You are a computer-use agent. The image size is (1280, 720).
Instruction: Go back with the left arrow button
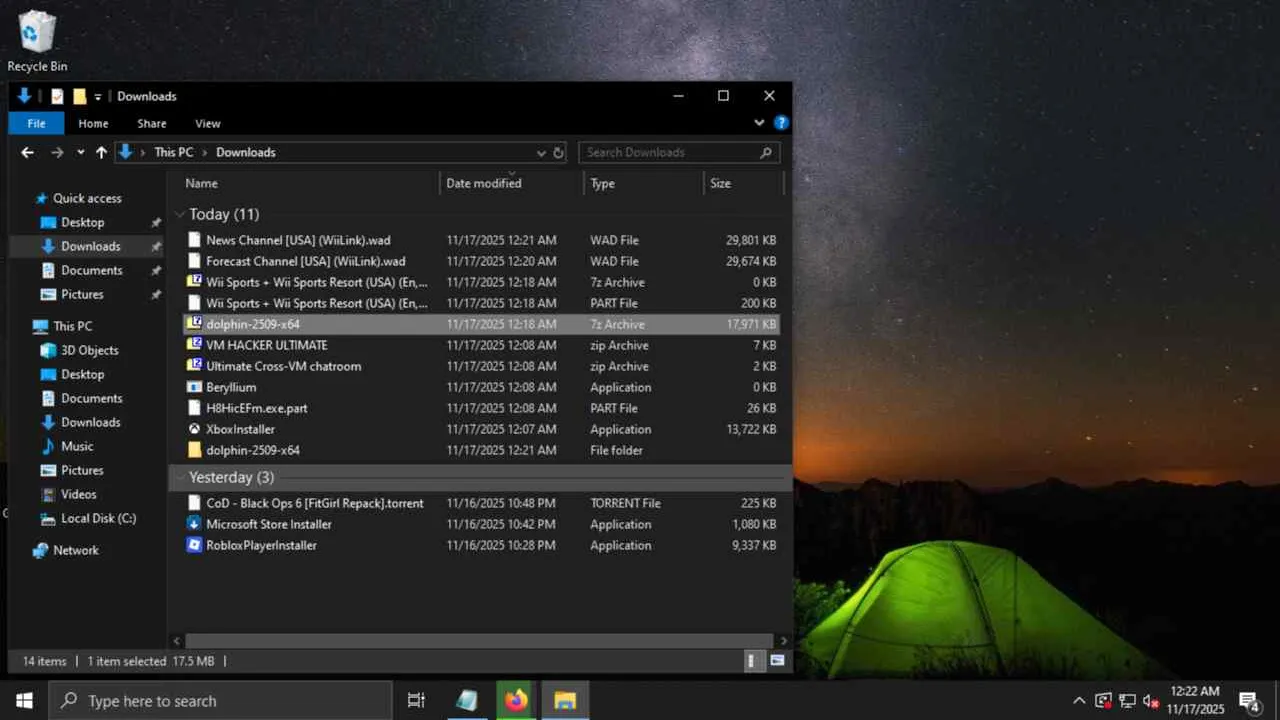pyautogui.click(x=28, y=152)
